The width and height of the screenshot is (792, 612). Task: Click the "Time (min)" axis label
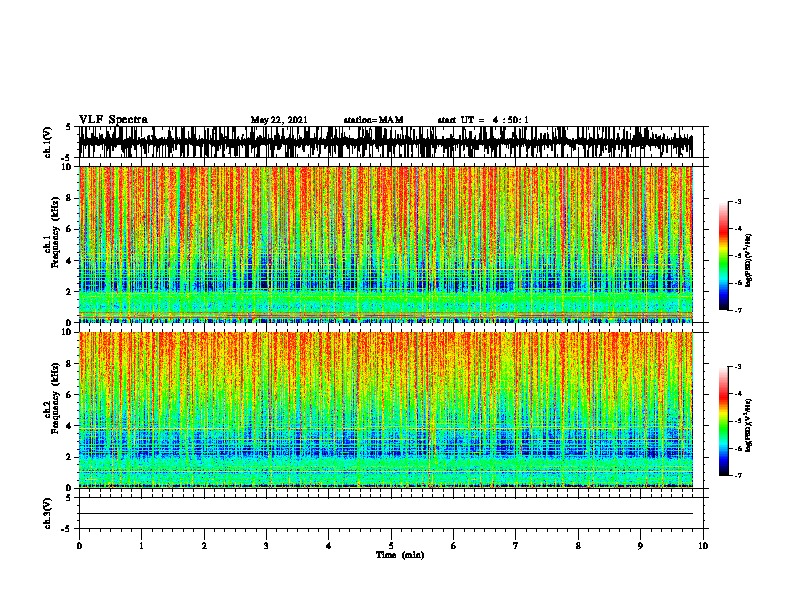click(400, 555)
